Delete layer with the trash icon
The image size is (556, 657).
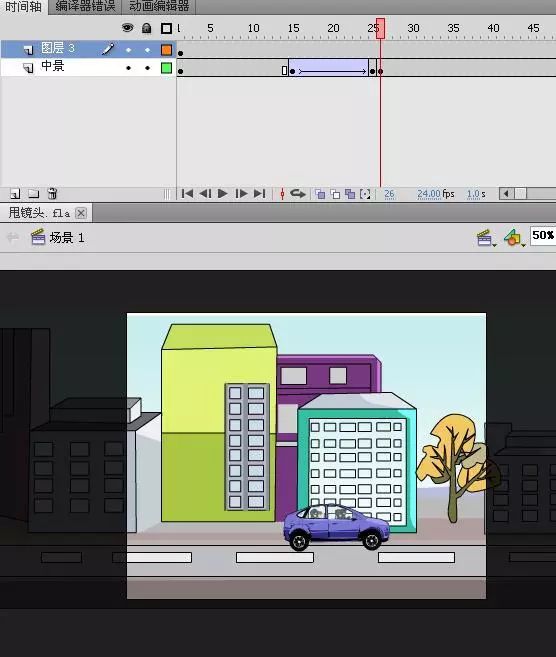point(52,193)
